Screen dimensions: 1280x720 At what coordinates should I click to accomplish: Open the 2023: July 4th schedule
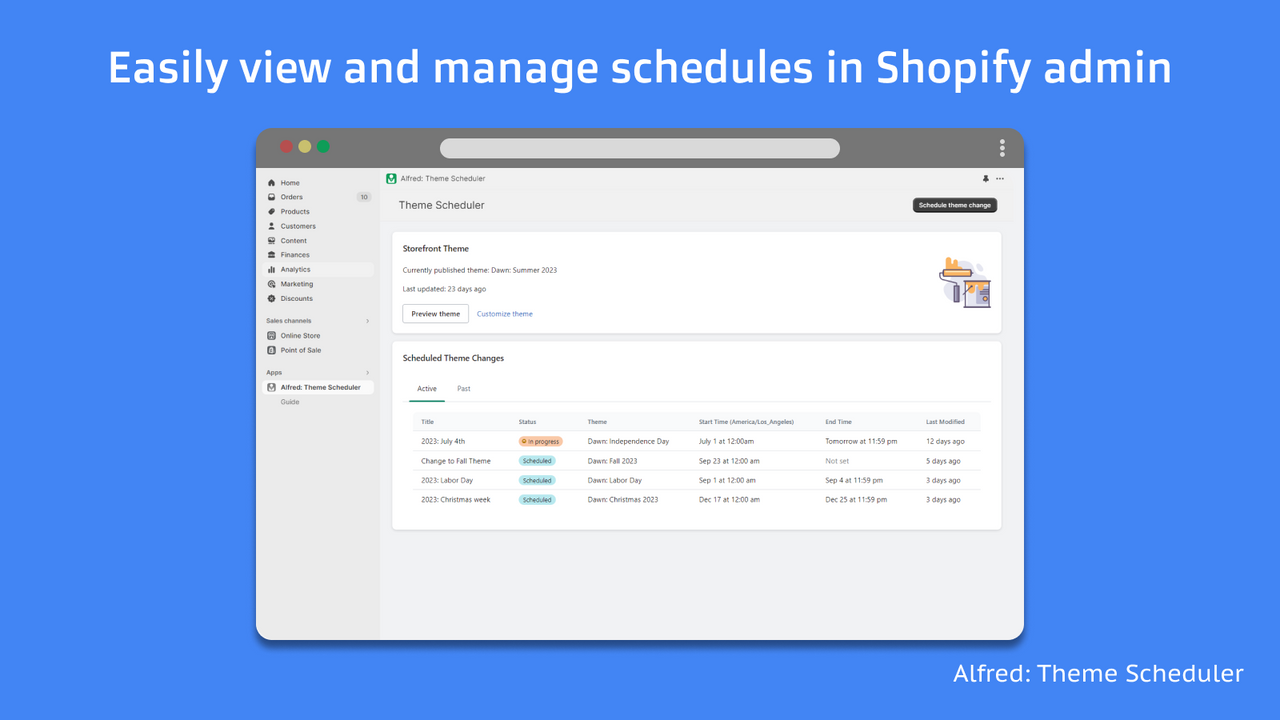(x=443, y=441)
